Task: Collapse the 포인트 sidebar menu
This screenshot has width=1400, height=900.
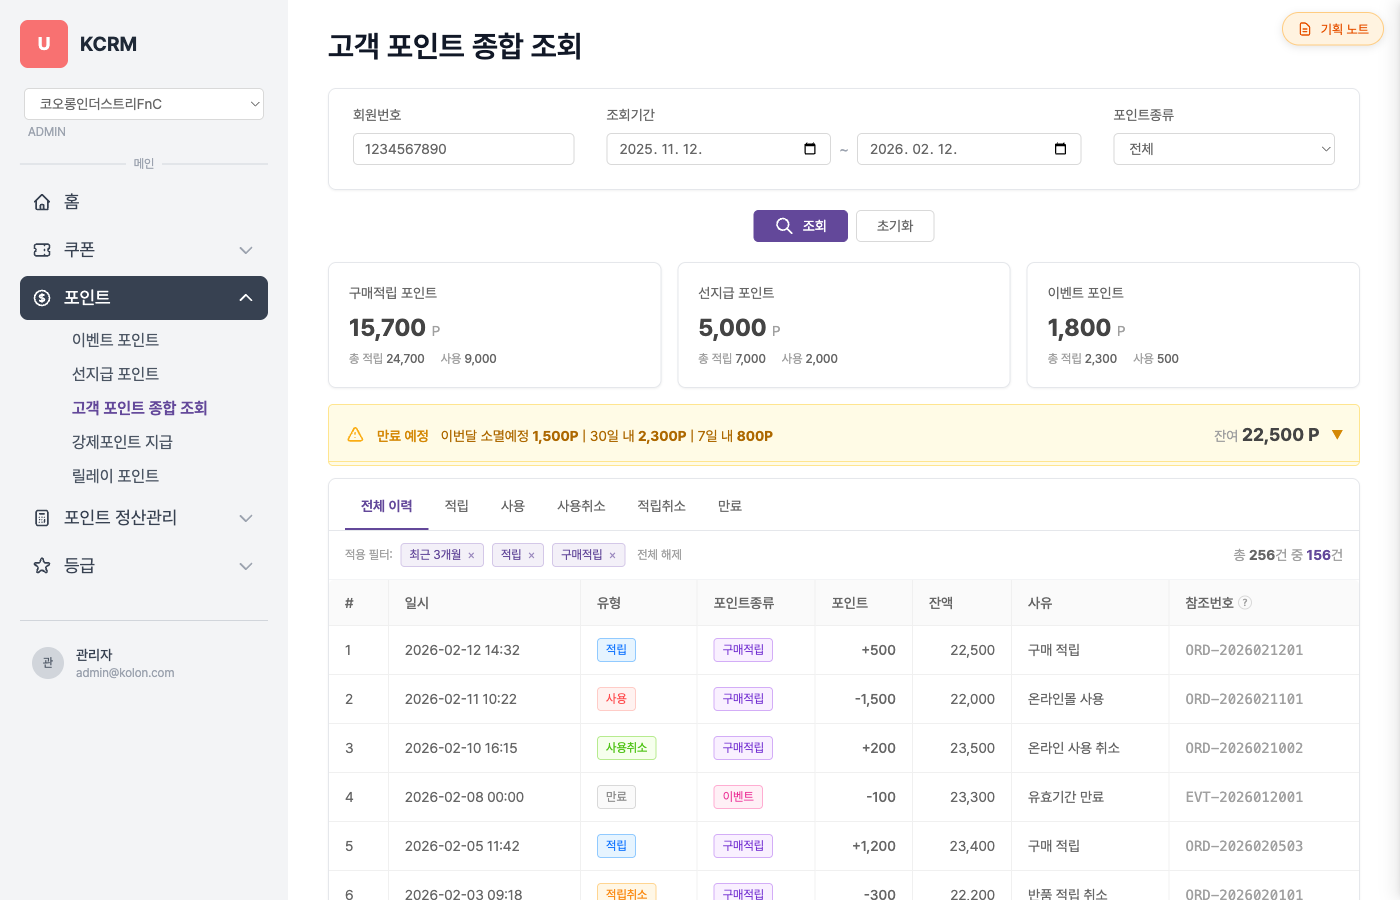Action: click(x=245, y=298)
